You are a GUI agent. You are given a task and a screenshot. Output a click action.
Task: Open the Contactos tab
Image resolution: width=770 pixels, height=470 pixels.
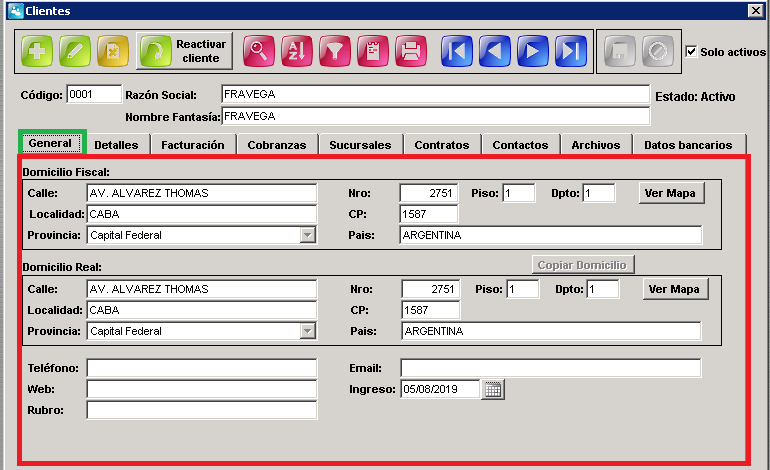(520, 145)
